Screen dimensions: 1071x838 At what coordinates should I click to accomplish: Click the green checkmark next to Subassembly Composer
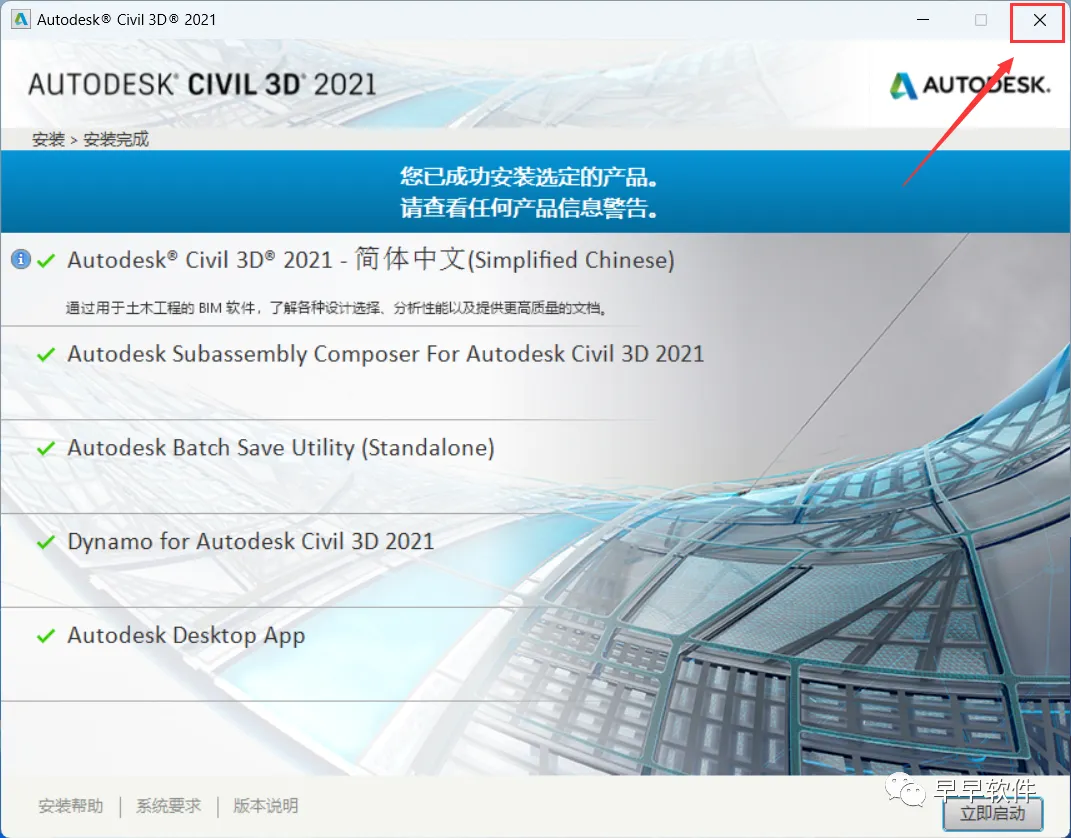[x=46, y=354]
